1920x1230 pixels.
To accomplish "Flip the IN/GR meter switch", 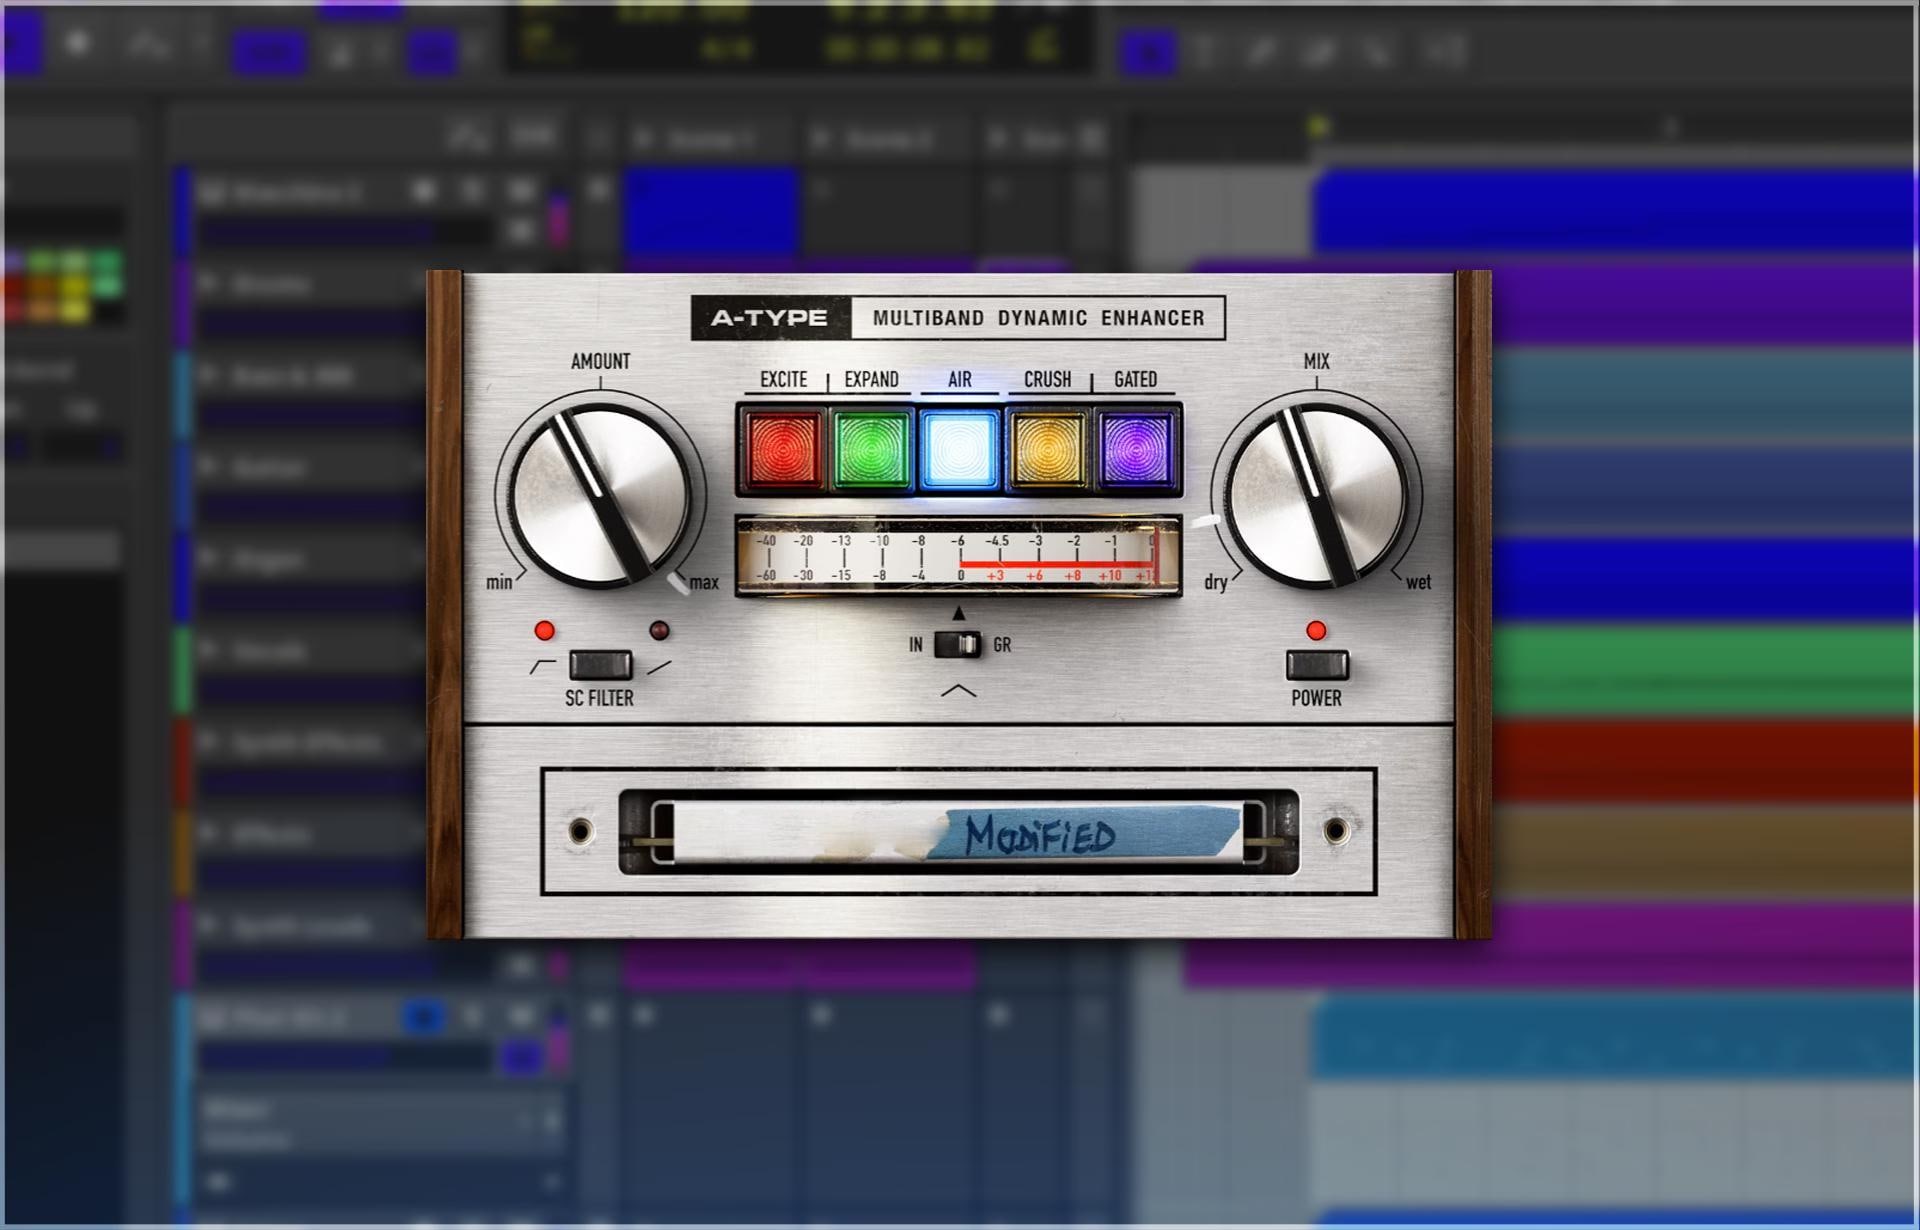I will (x=958, y=645).
